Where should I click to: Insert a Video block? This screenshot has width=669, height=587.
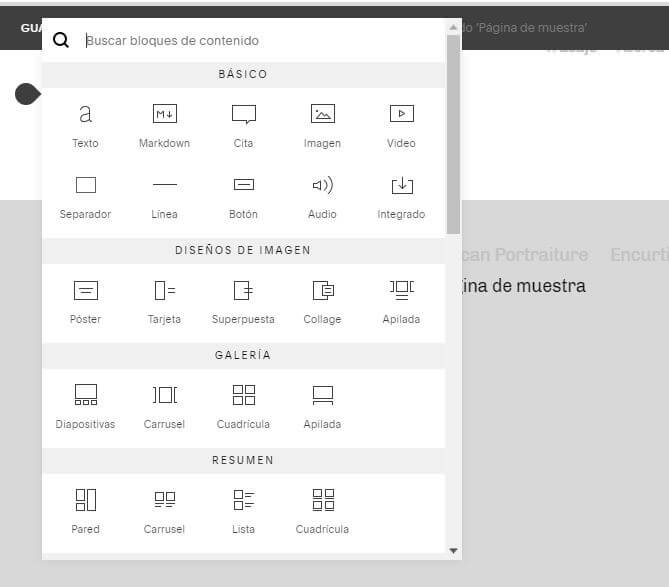click(401, 126)
